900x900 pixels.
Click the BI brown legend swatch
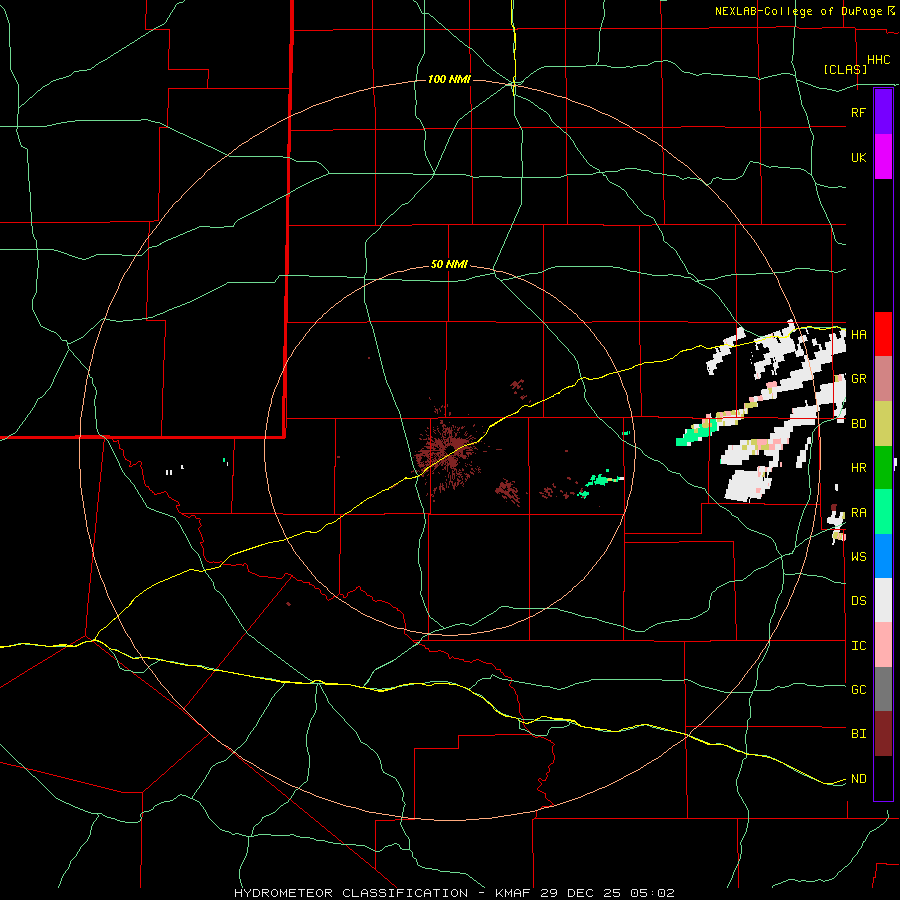point(883,734)
